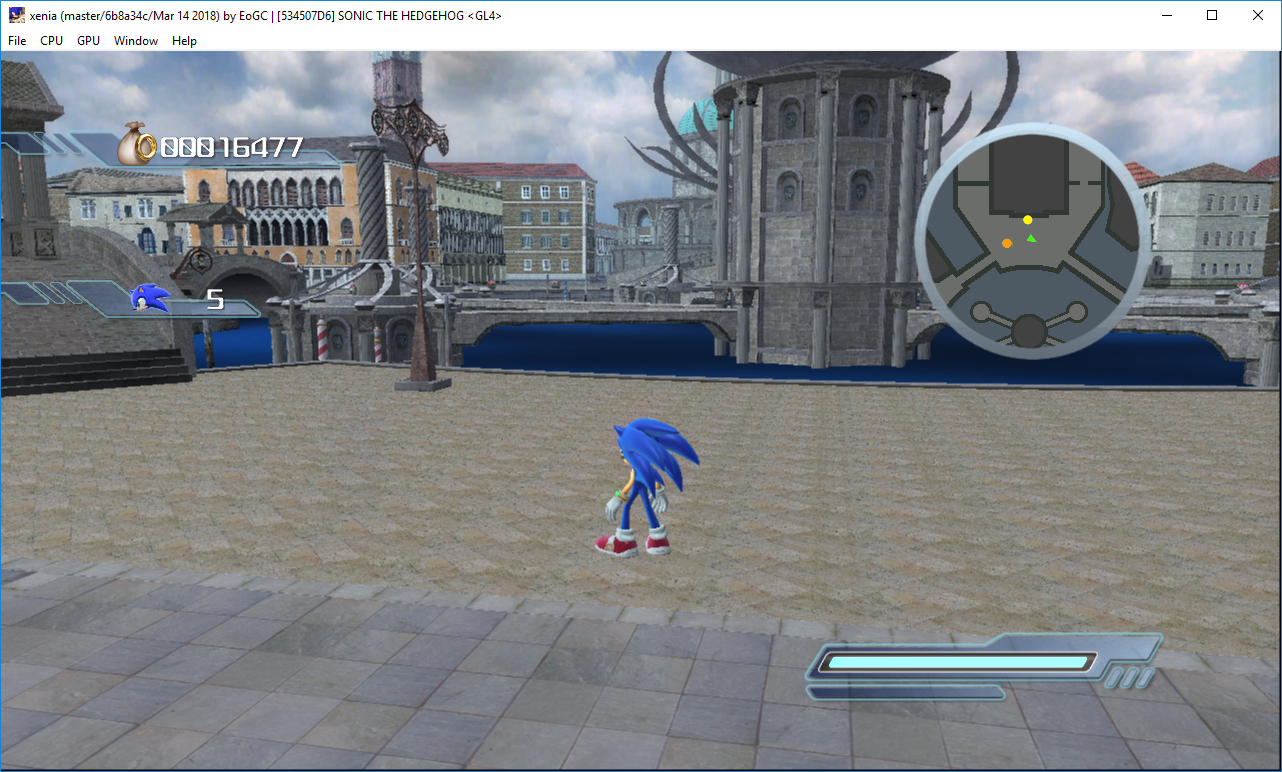The width and height of the screenshot is (1282, 772).
Task: Maximize the xenia window
Action: click(x=1212, y=15)
